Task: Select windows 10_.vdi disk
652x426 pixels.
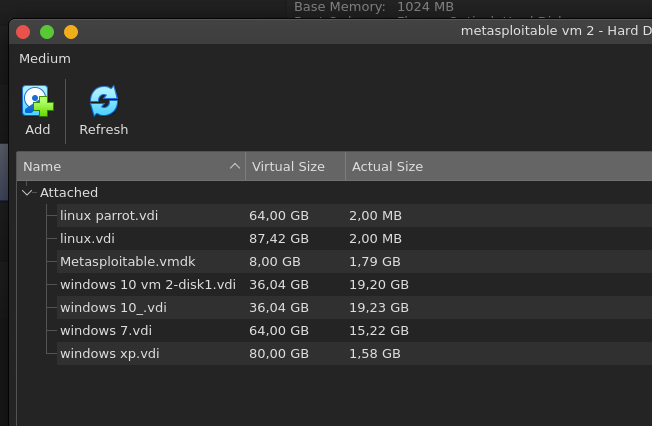Action: pyautogui.click(x=114, y=307)
